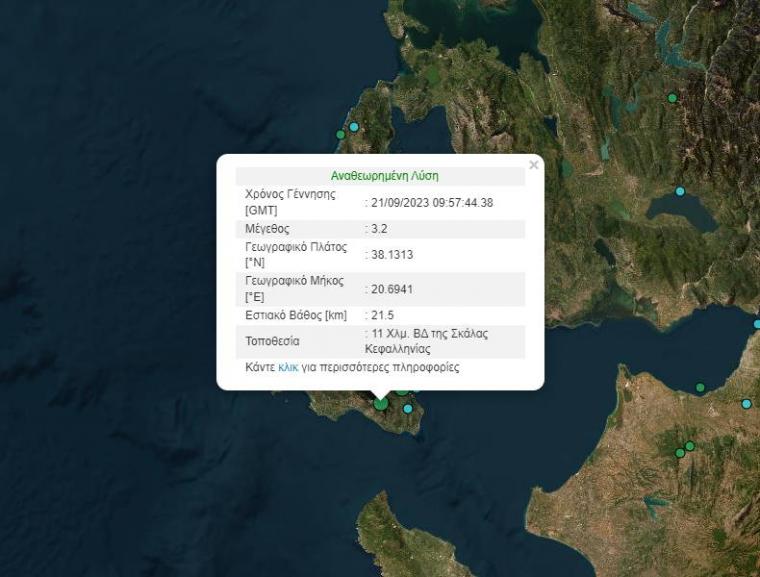Click the upper-right green marker of the Peloponnese pair
Viewport: 760px width, 577px height.
tap(690, 446)
